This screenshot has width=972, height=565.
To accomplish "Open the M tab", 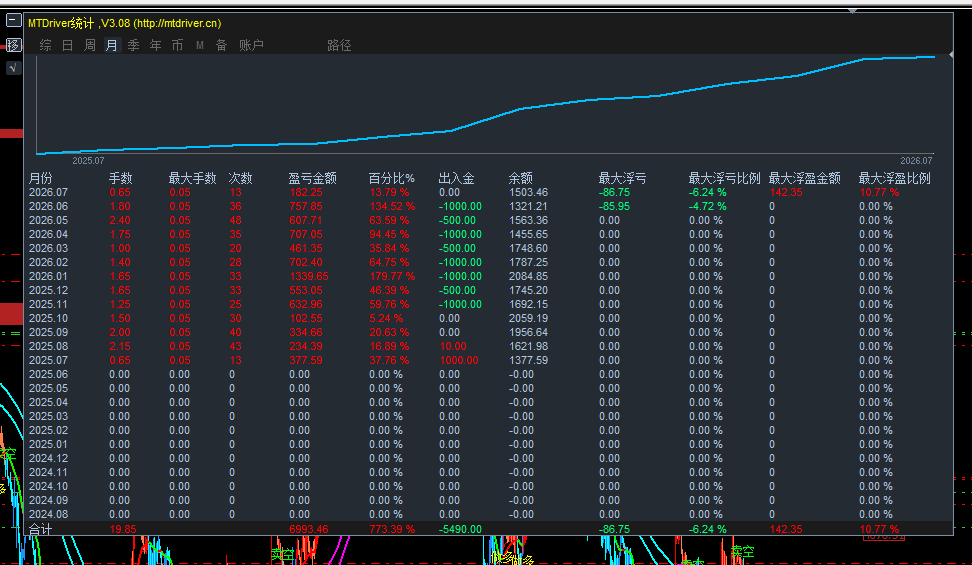I will point(200,45).
